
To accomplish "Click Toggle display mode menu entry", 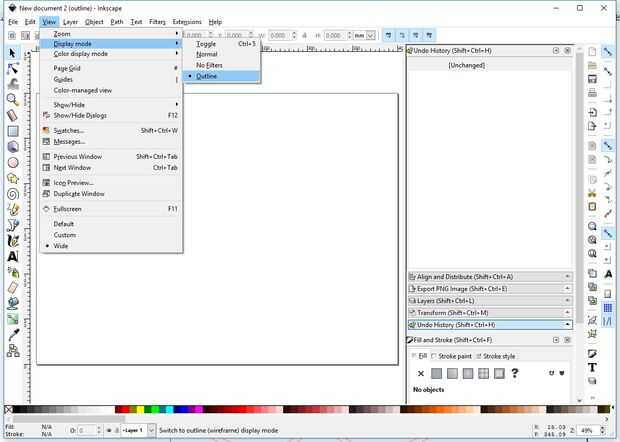I will pos(221,44).
